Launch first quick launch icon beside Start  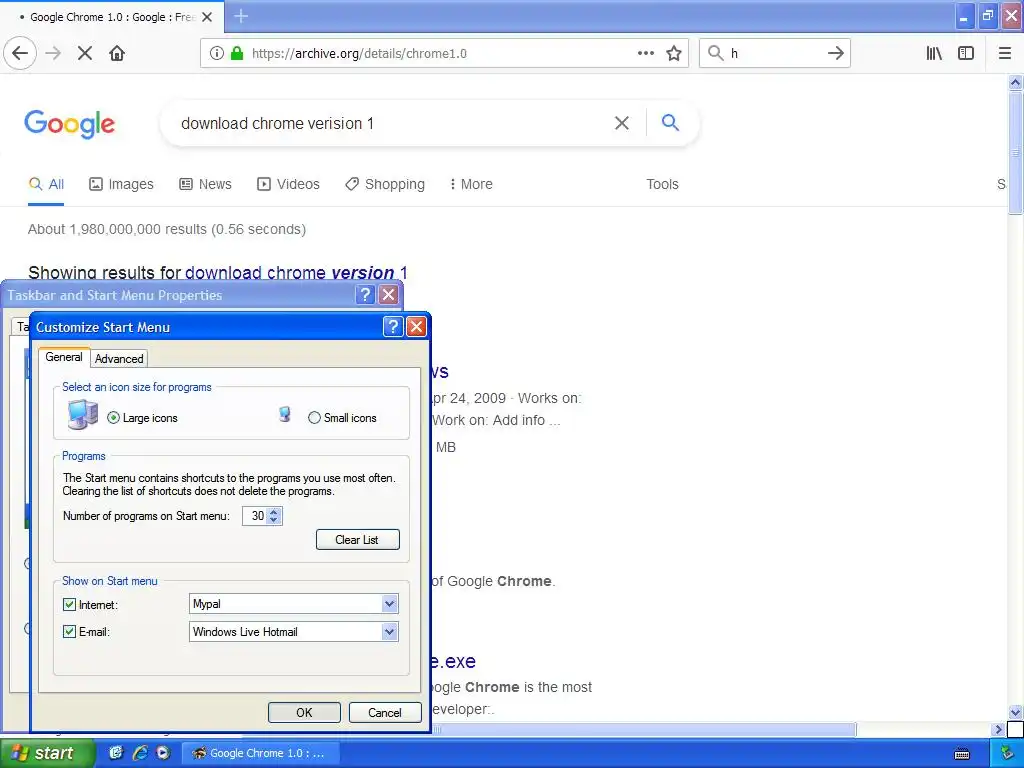point(116,753)
